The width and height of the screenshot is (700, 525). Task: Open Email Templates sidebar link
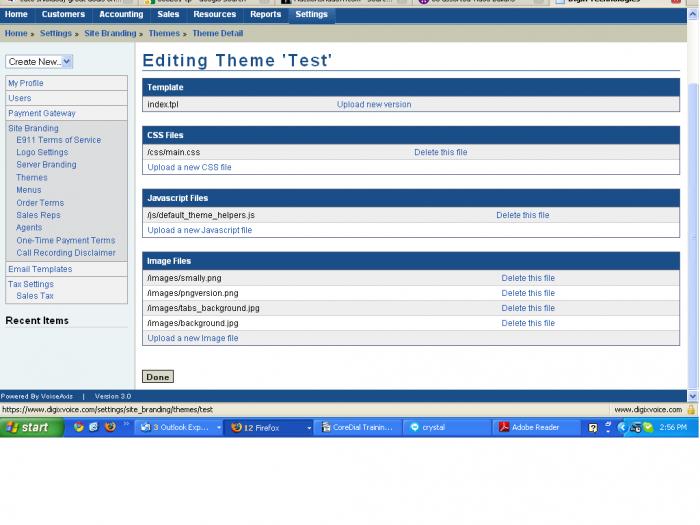pyautogui.click(x=40, y=269)
